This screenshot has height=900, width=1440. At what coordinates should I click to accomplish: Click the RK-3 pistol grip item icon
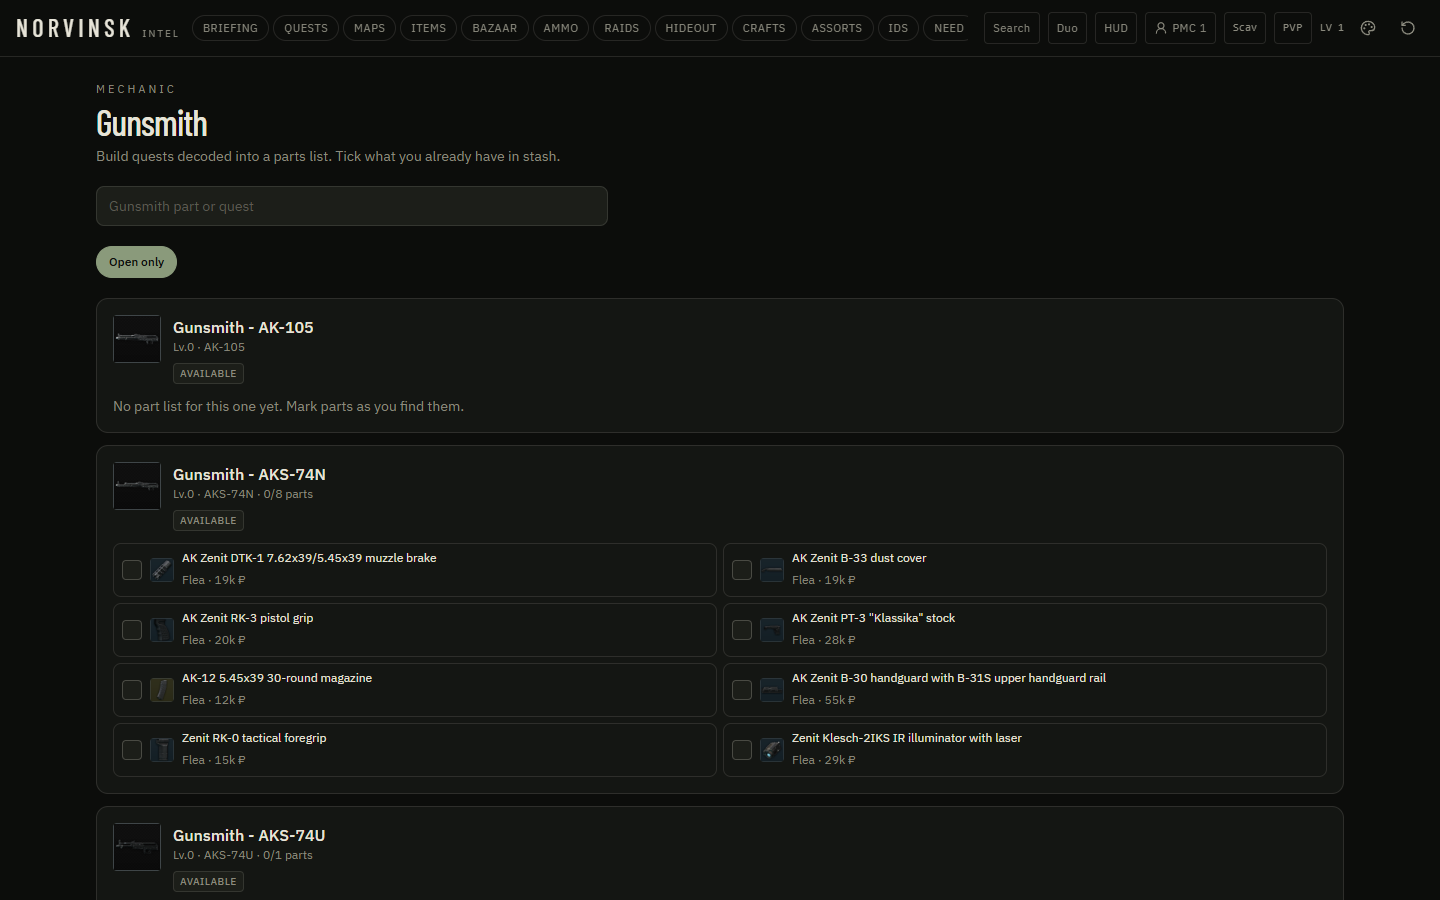click(x=162, y=630)
